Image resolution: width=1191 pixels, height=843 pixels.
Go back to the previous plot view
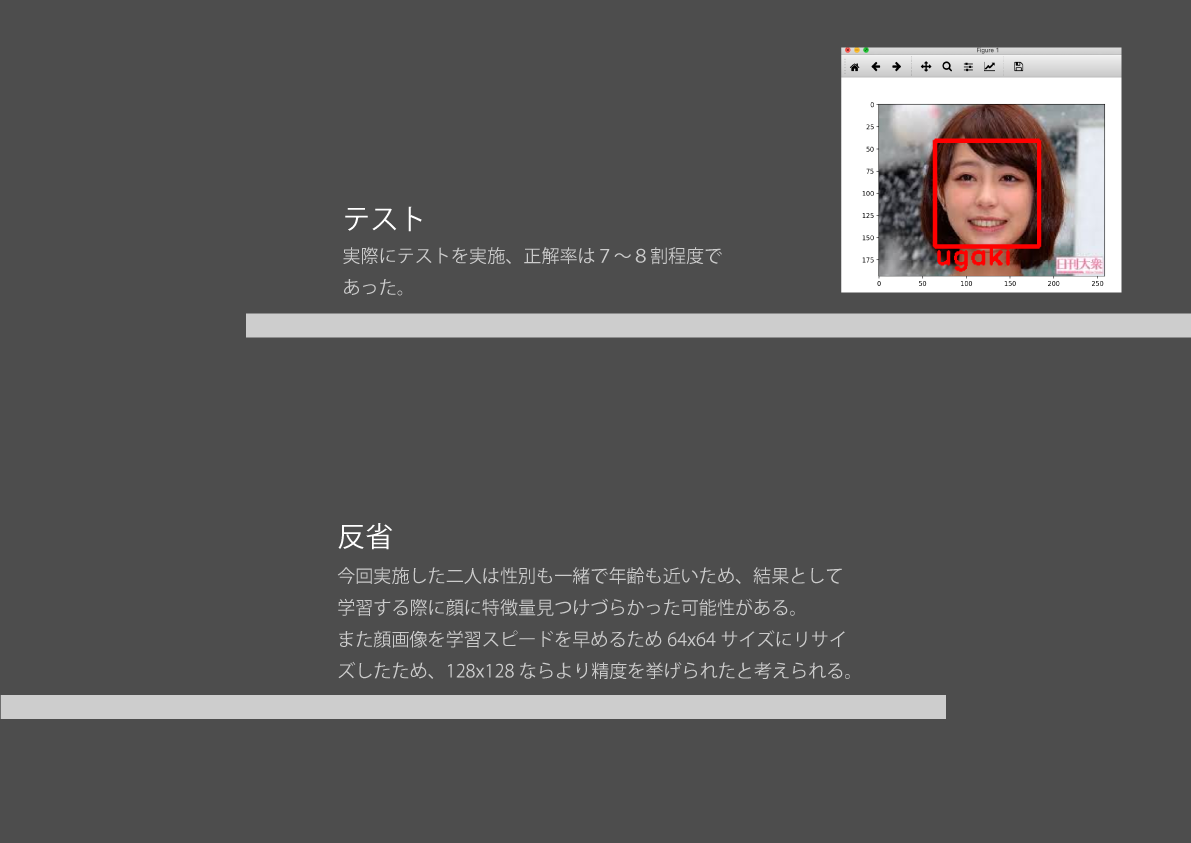click(875, 67)
